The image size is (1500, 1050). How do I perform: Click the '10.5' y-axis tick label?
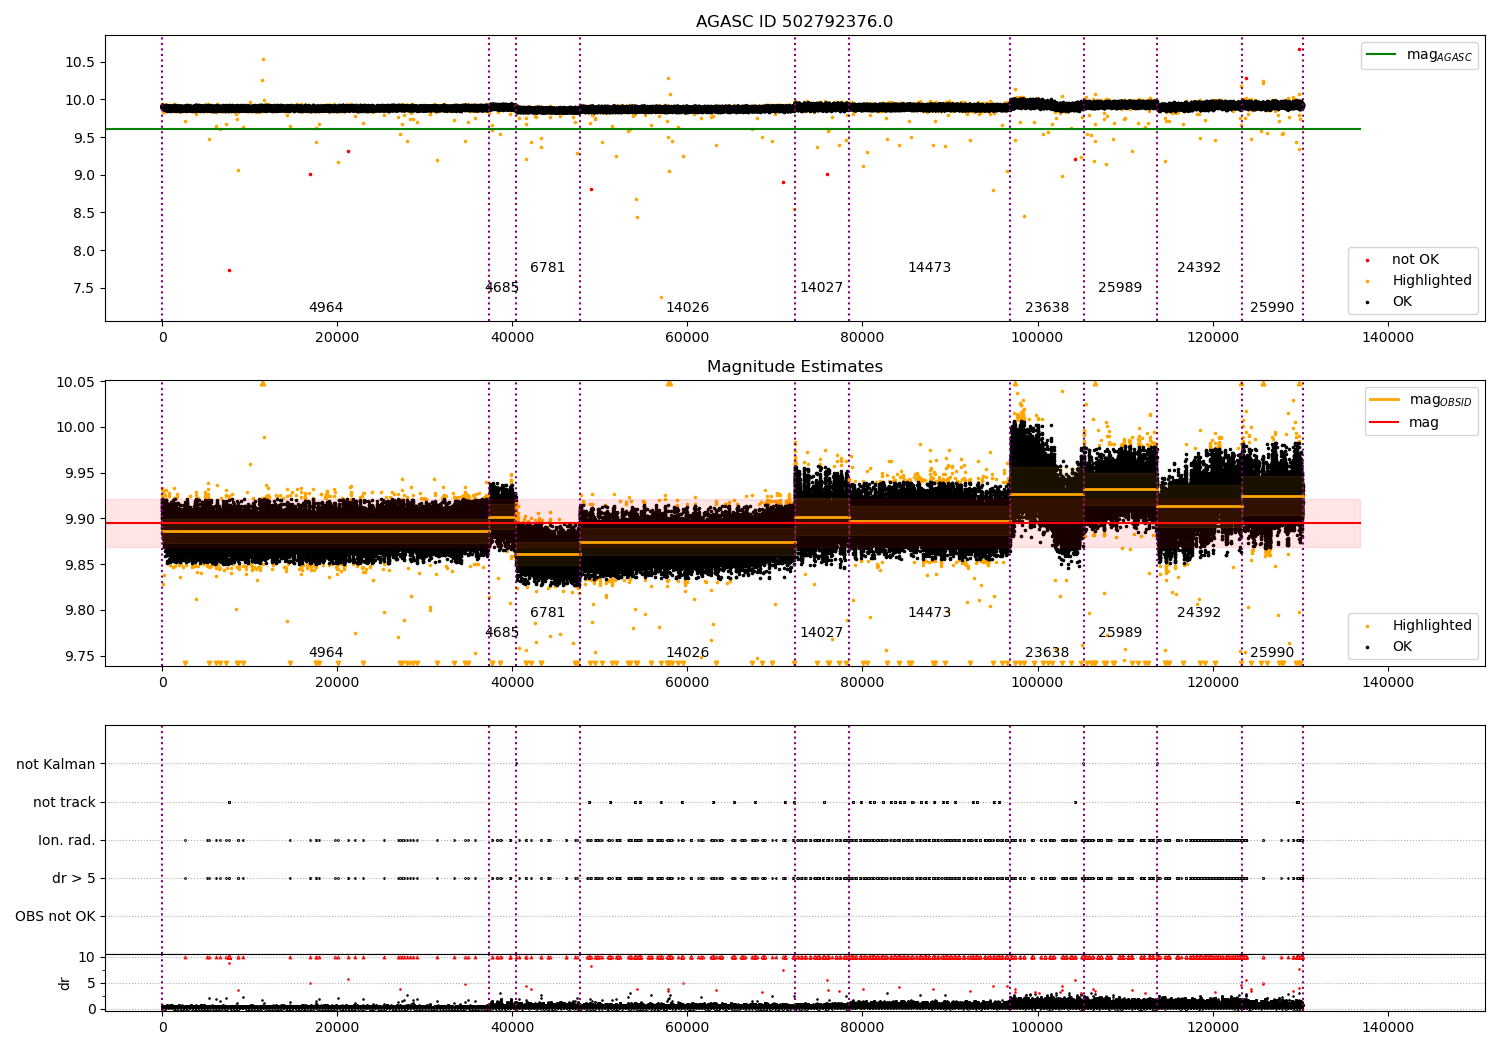click(x=79, y=62)
